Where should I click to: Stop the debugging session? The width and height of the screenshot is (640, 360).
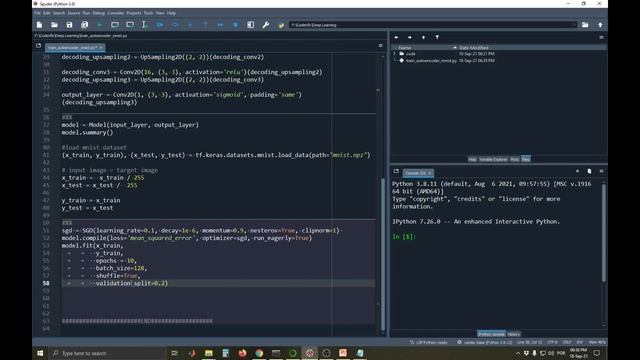coord(236,25)
